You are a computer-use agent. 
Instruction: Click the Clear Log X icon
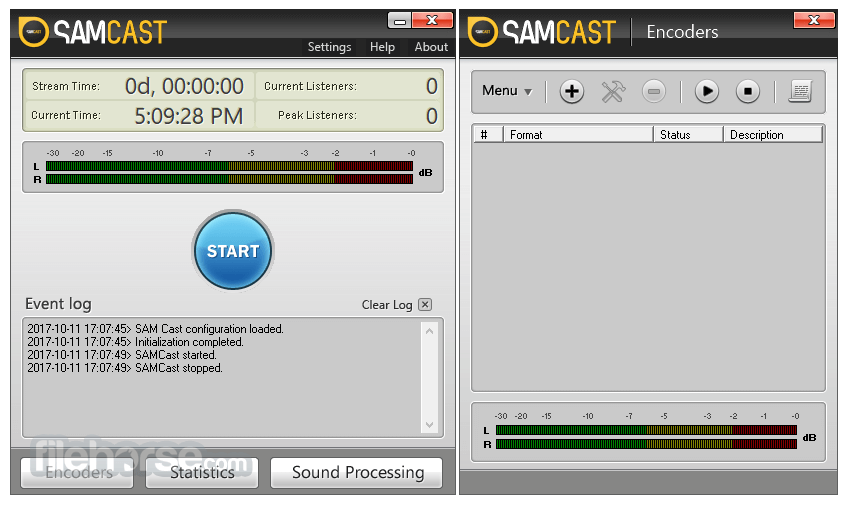click(x=425, y=305)
